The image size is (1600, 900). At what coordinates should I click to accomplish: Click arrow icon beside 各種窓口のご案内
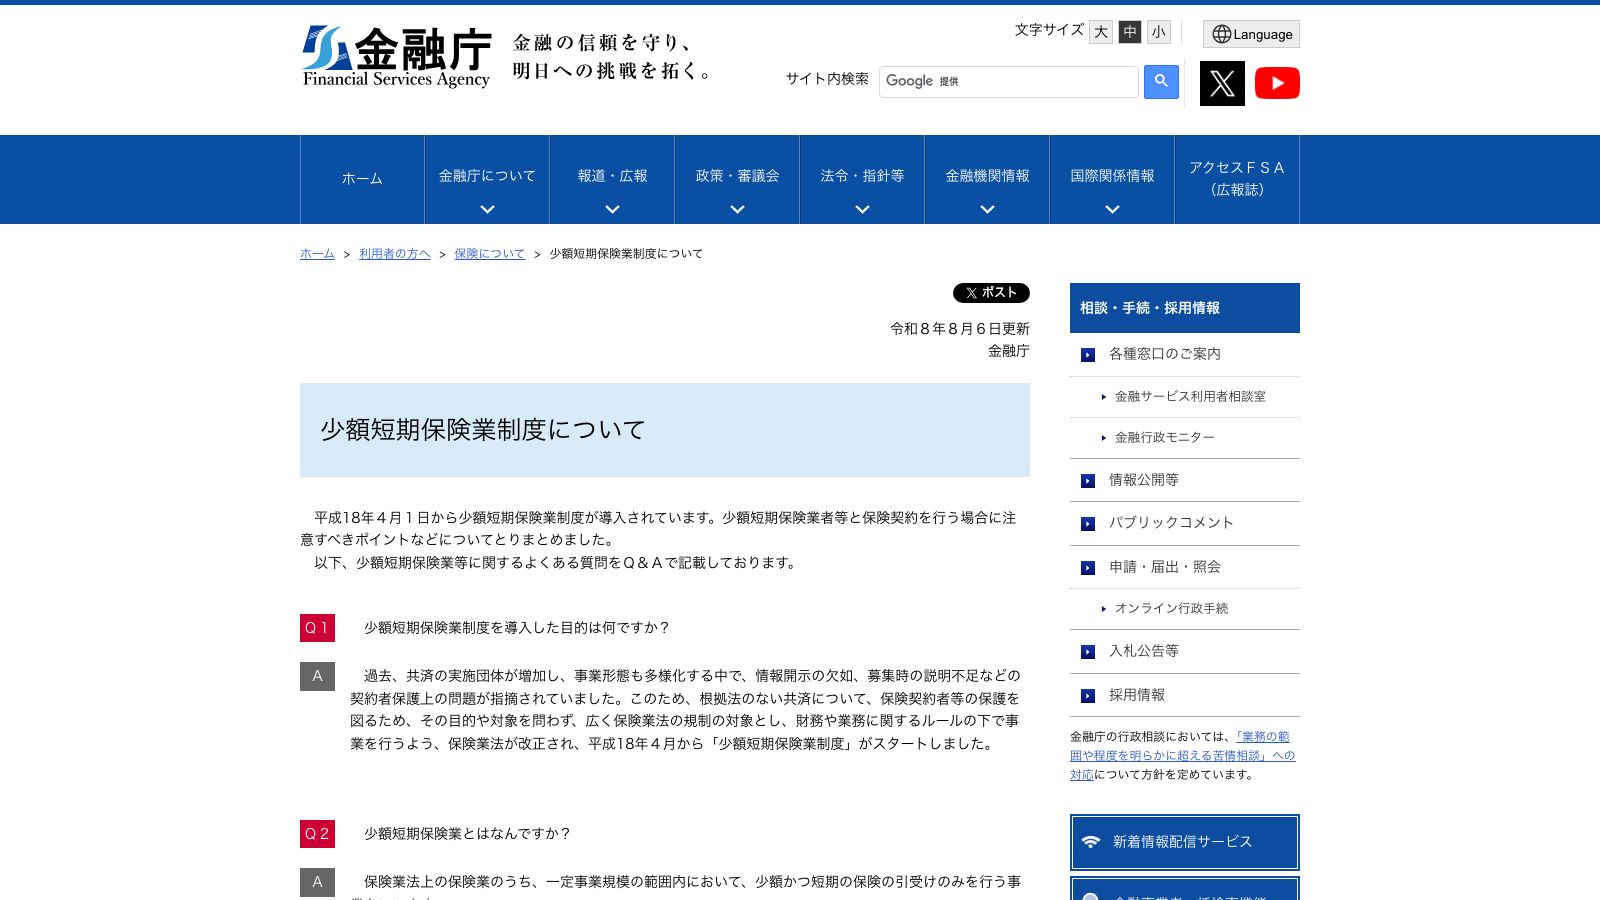click(x=1088, y=355)
